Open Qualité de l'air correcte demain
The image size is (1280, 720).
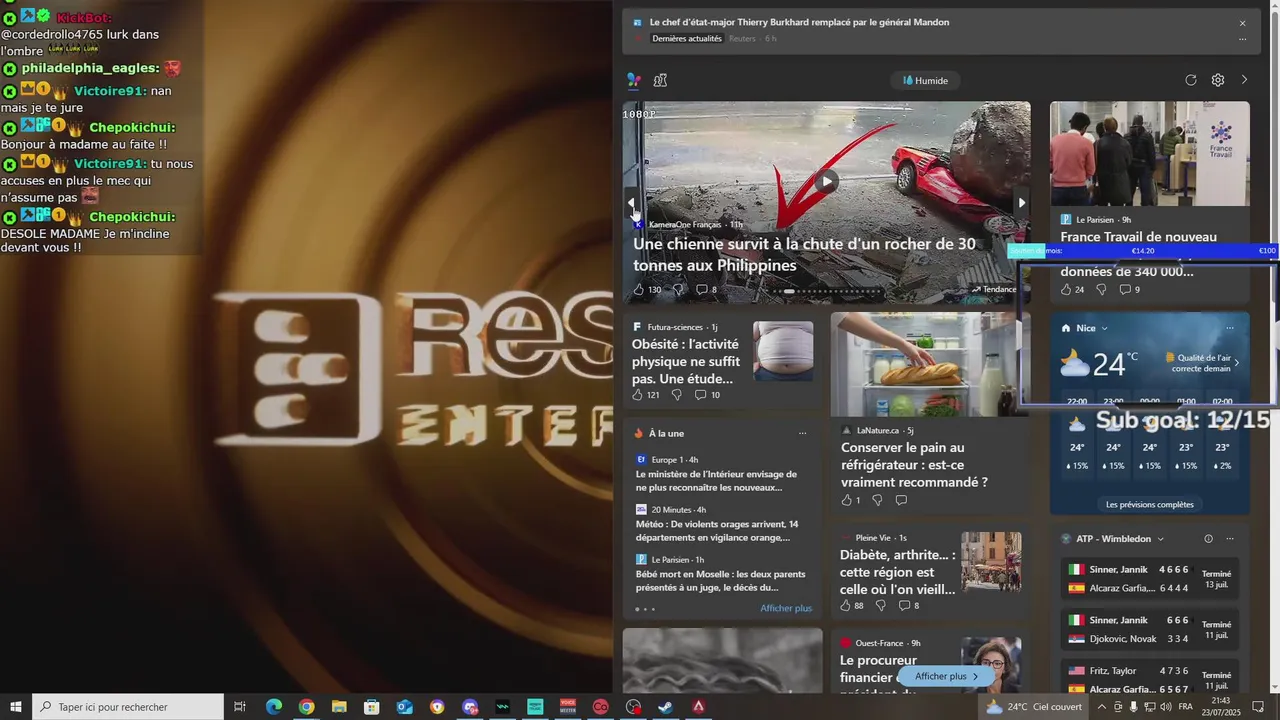point(1203,363)
